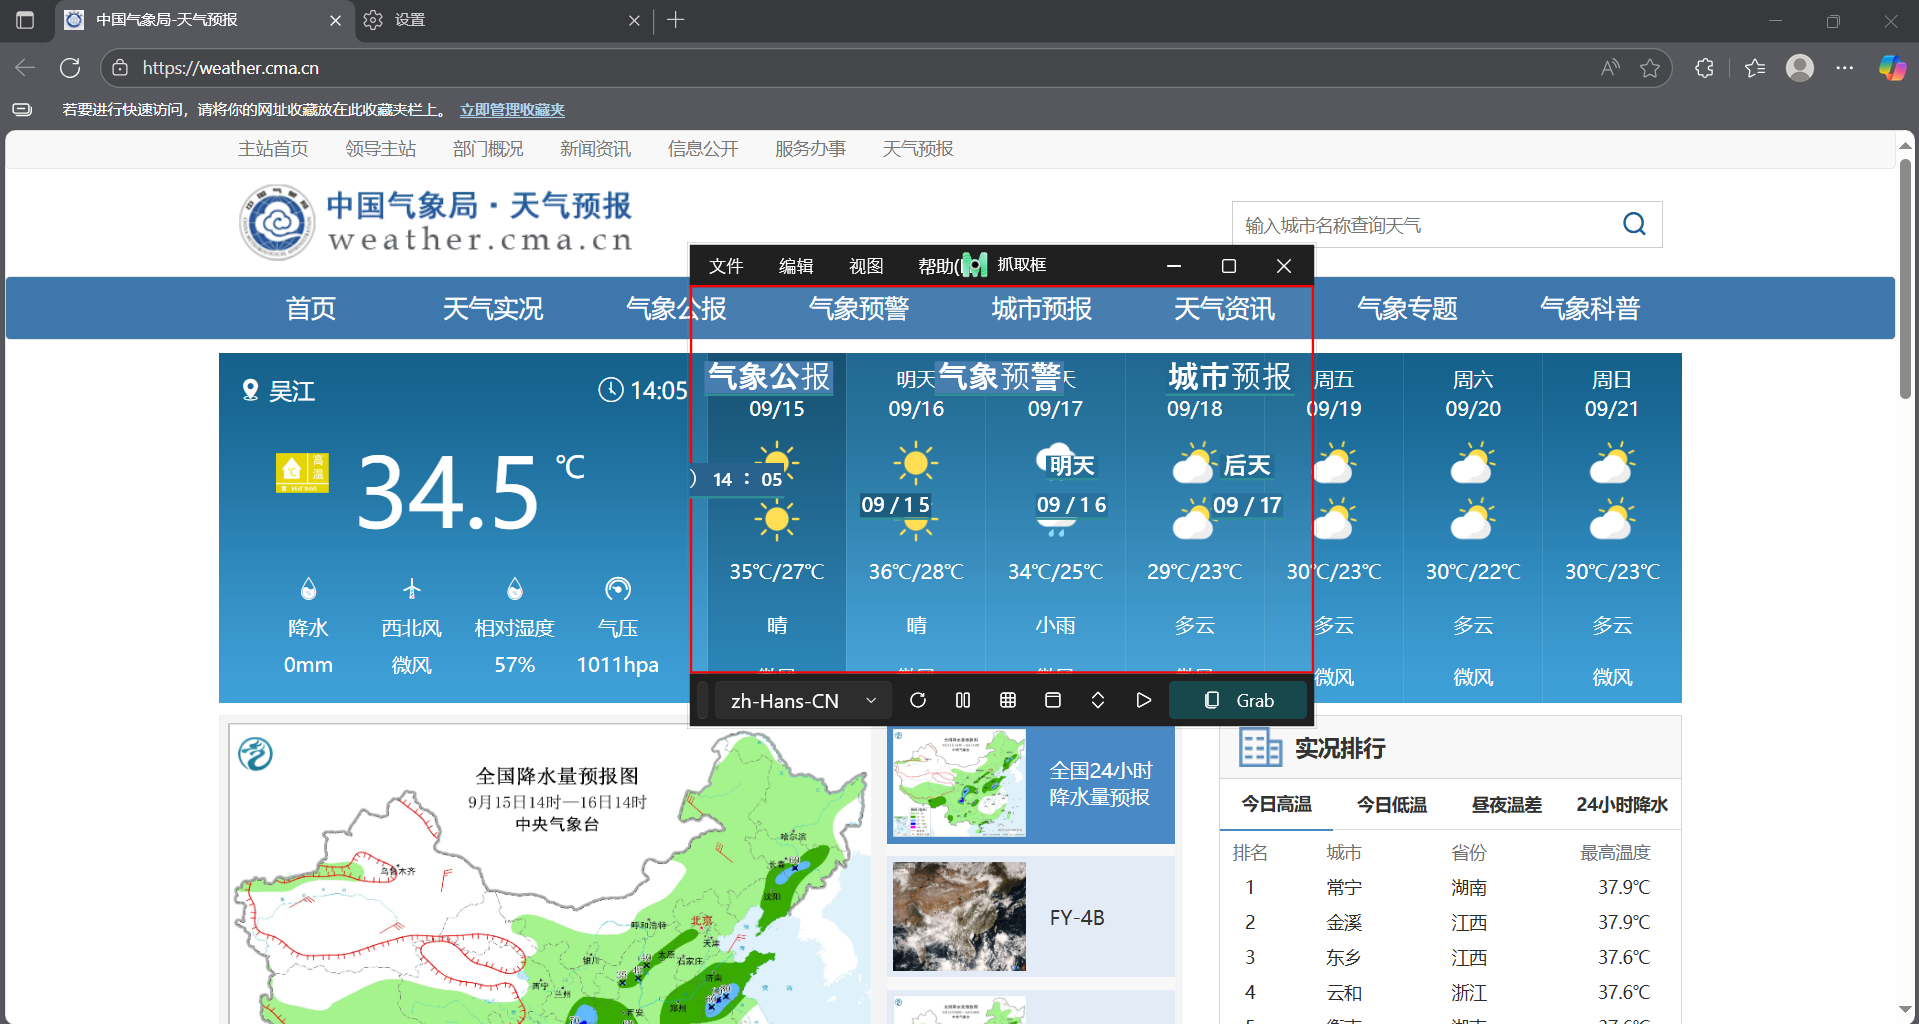1919x1024 pixels.
Task: Switch to 昼夜温差 ranking tab
Action: (x=1506, y=805)
